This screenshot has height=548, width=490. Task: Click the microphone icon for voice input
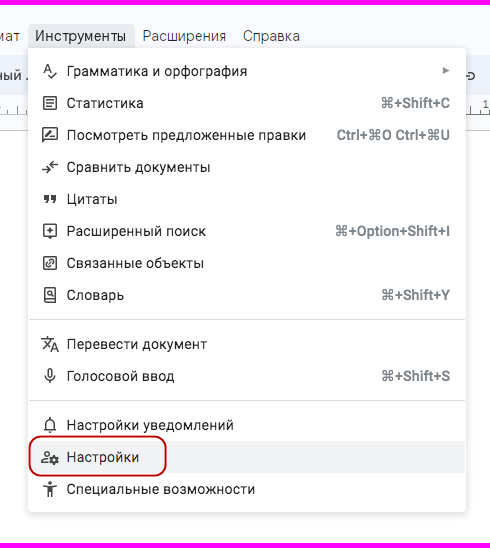pos(50,376)
